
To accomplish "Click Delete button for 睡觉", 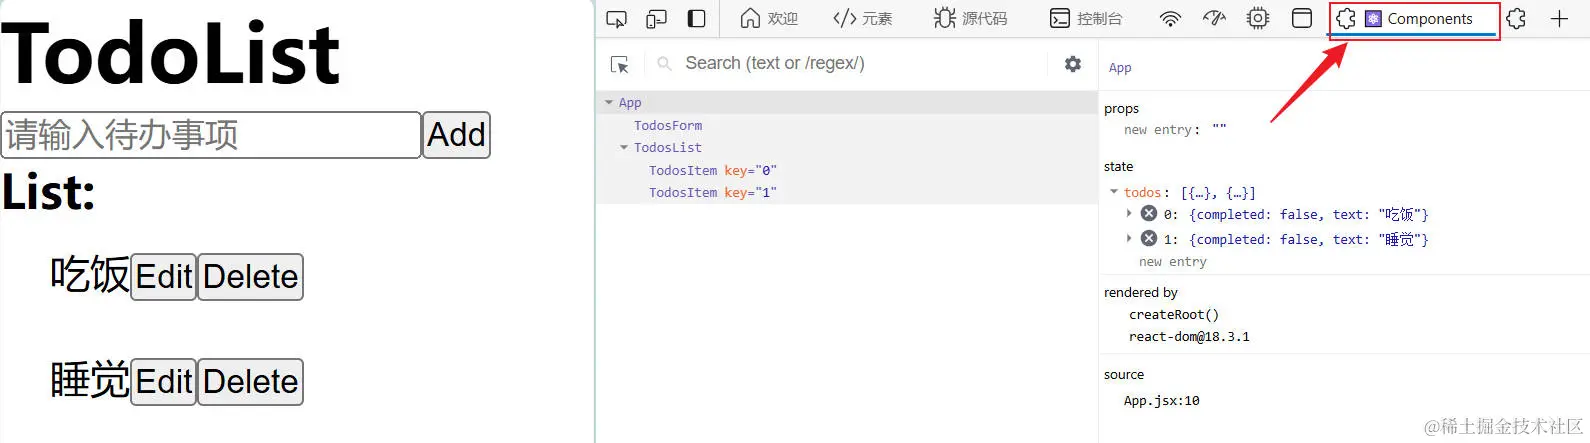I will click(x=250, y=382).
